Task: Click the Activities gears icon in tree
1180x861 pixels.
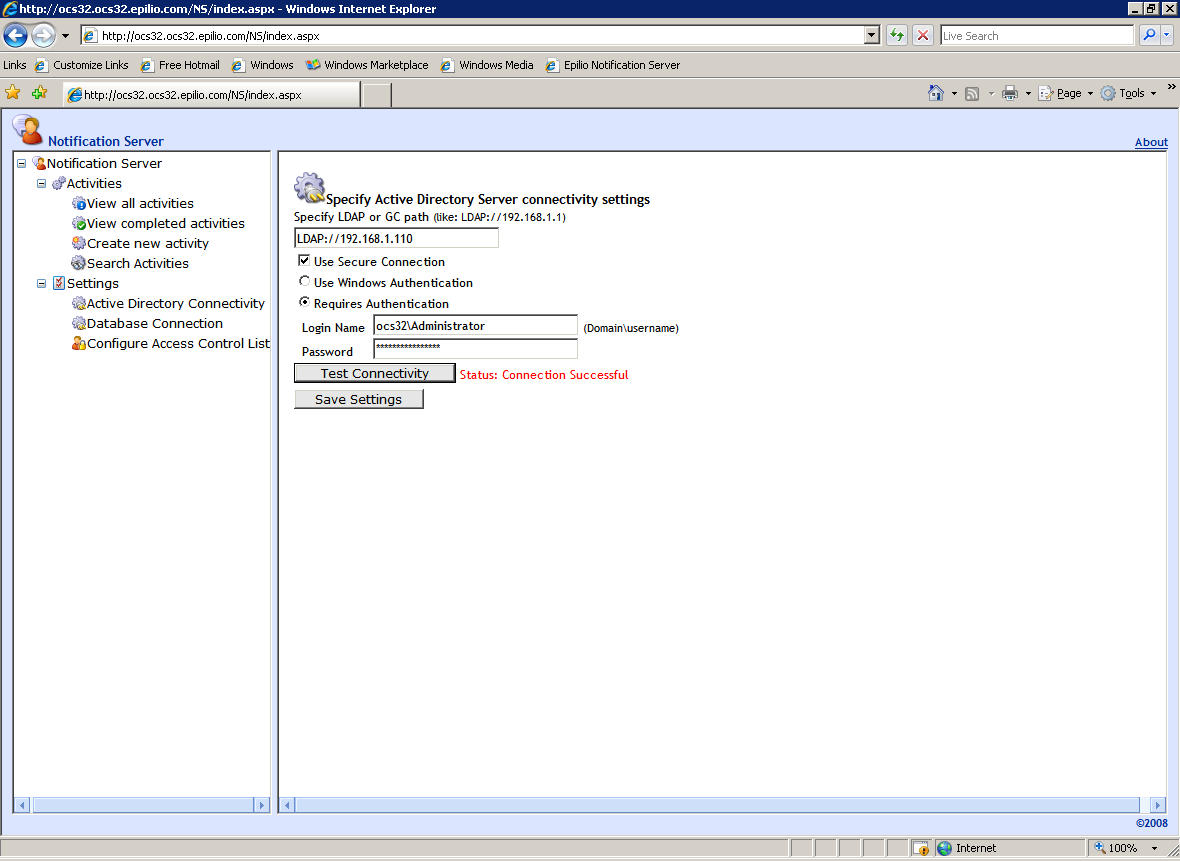Action: [x=59, y=184]
